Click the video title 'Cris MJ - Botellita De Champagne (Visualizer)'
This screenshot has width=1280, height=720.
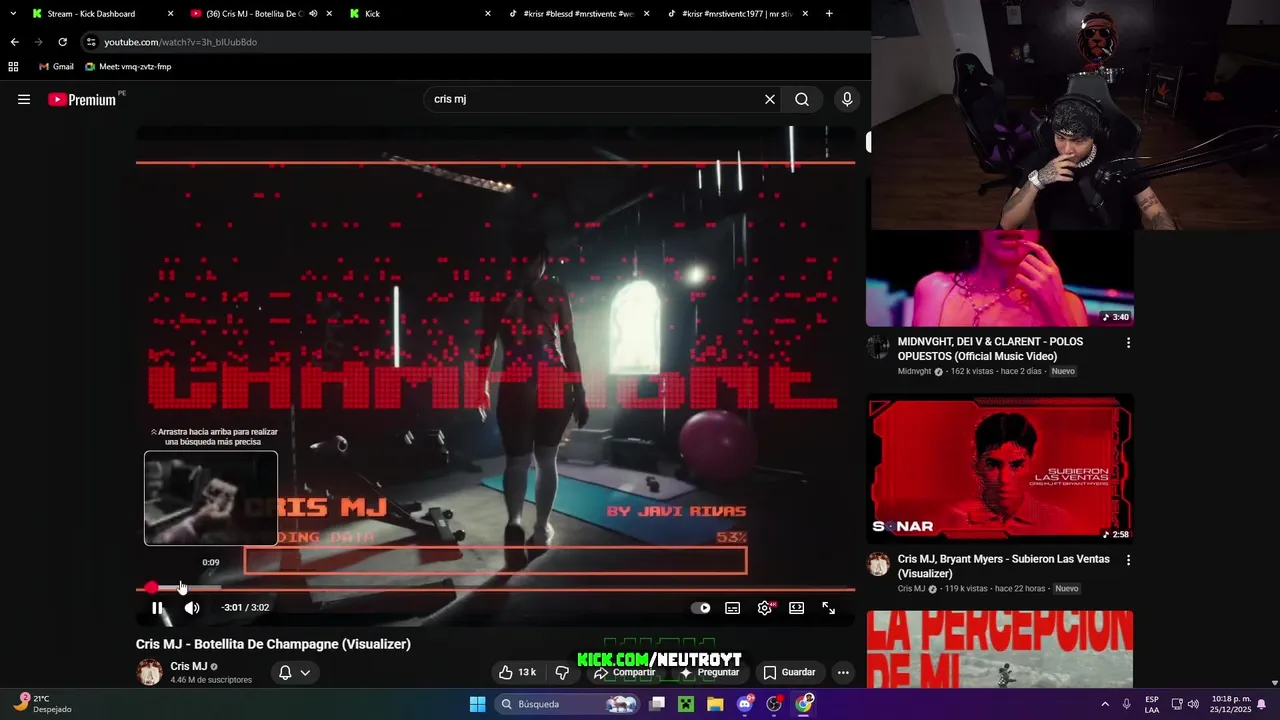pos(273,644)
